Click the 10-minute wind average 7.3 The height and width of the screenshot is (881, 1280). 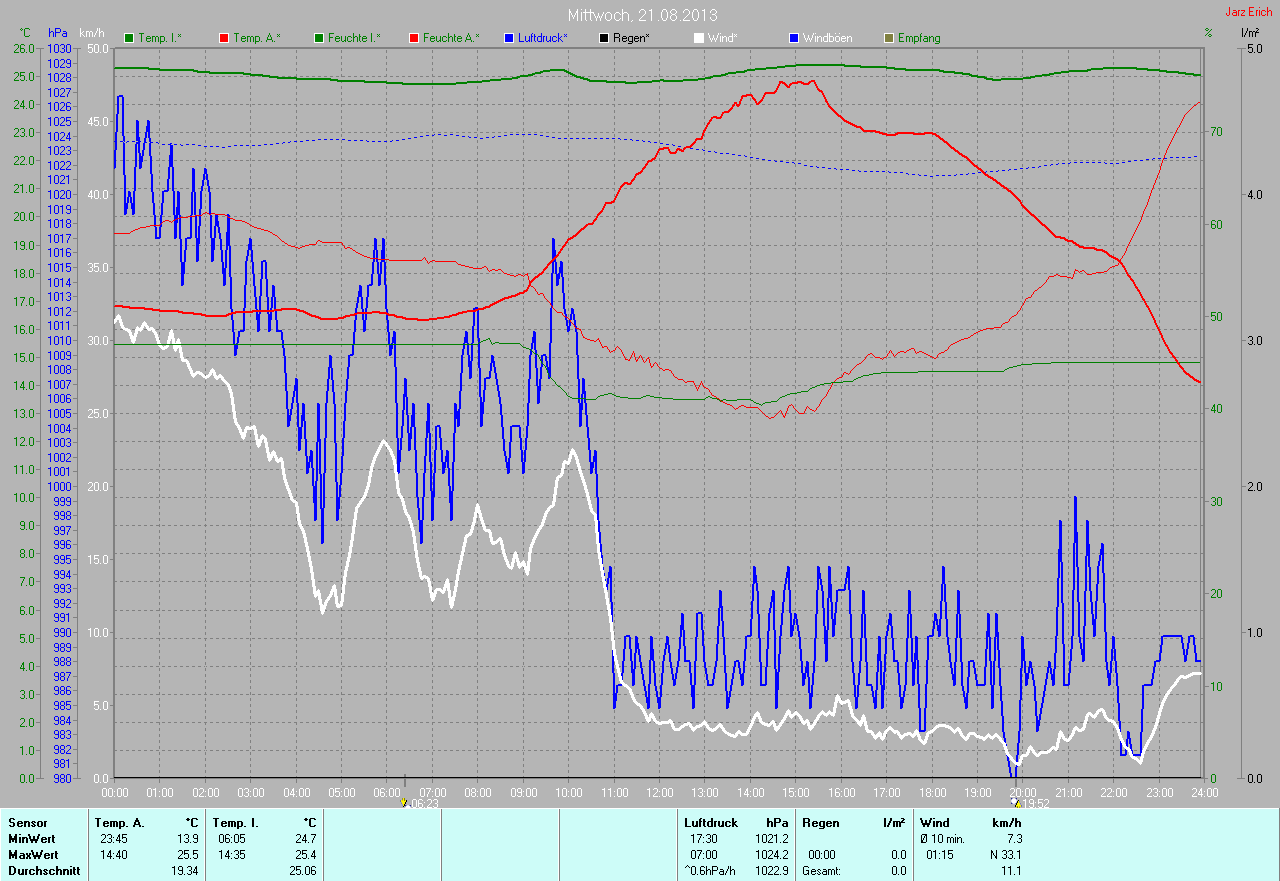(1013, 839)
